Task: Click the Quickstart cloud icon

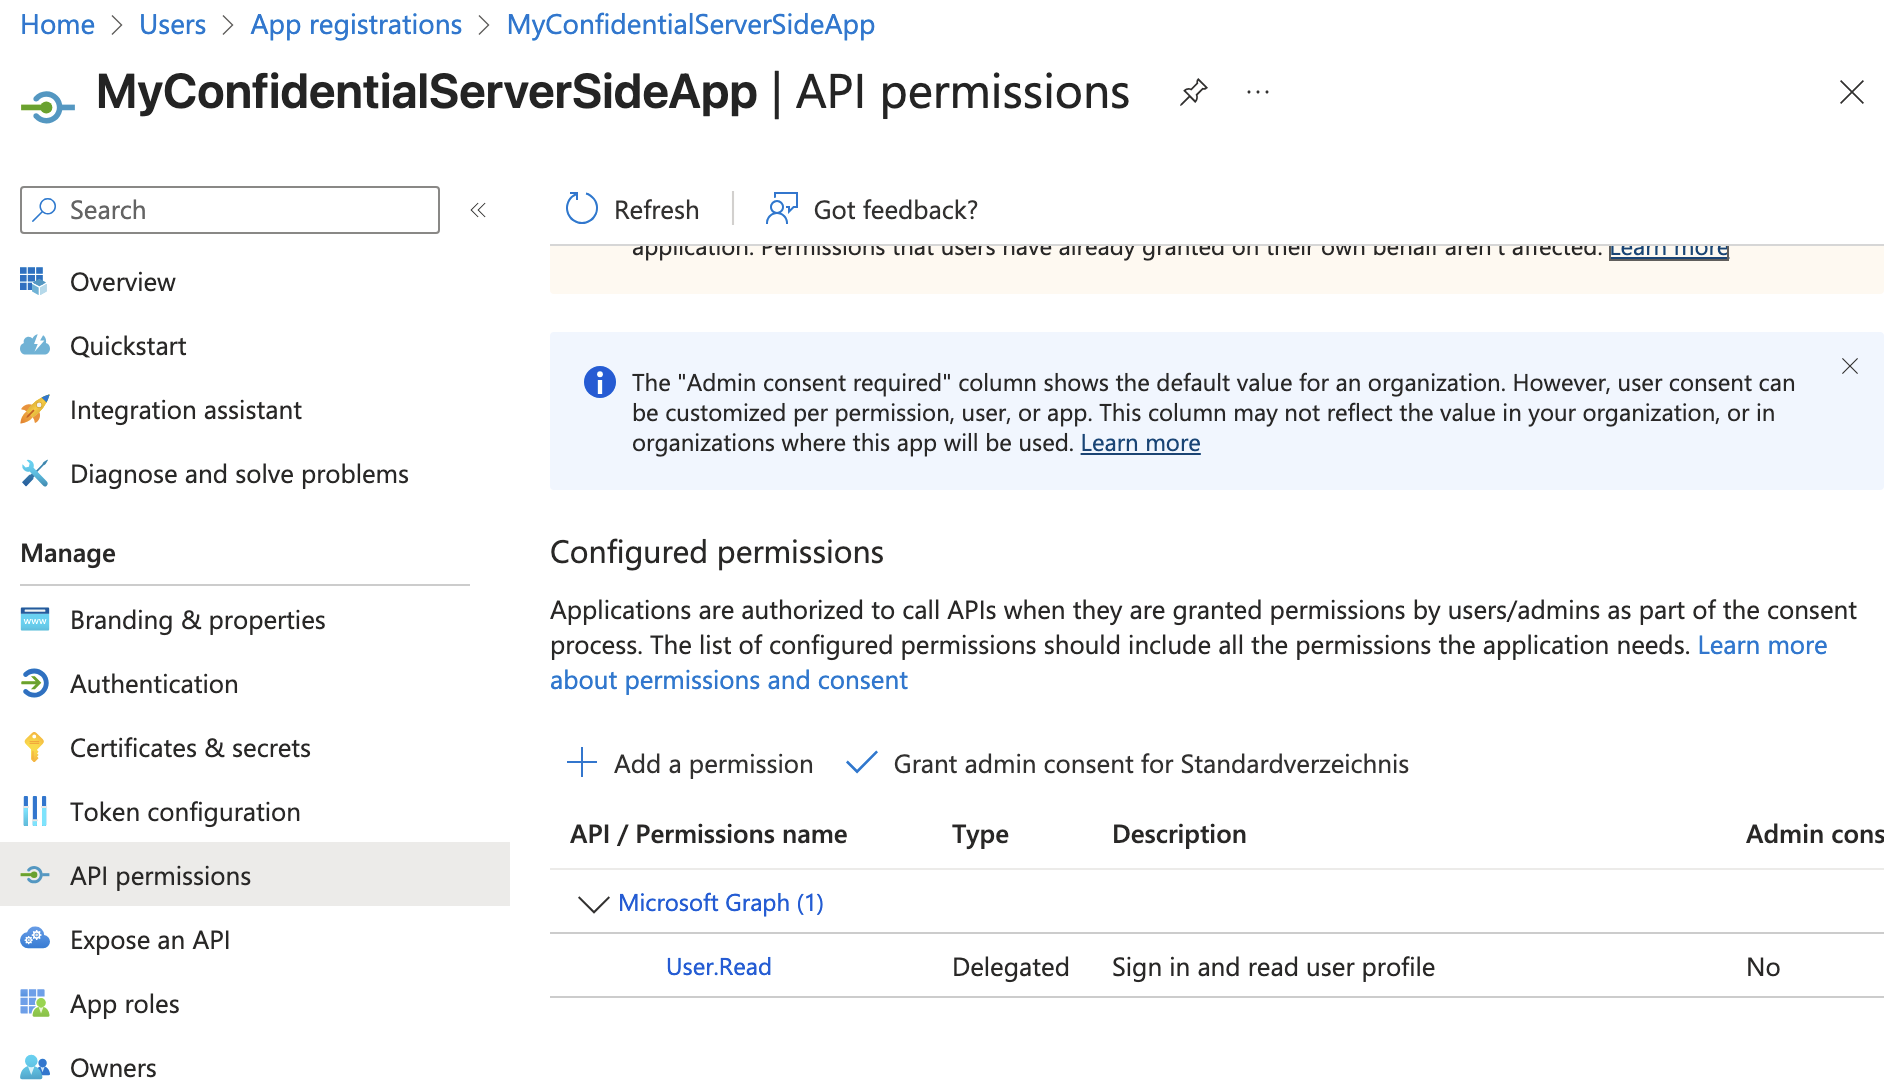Action: click(35, 346)
